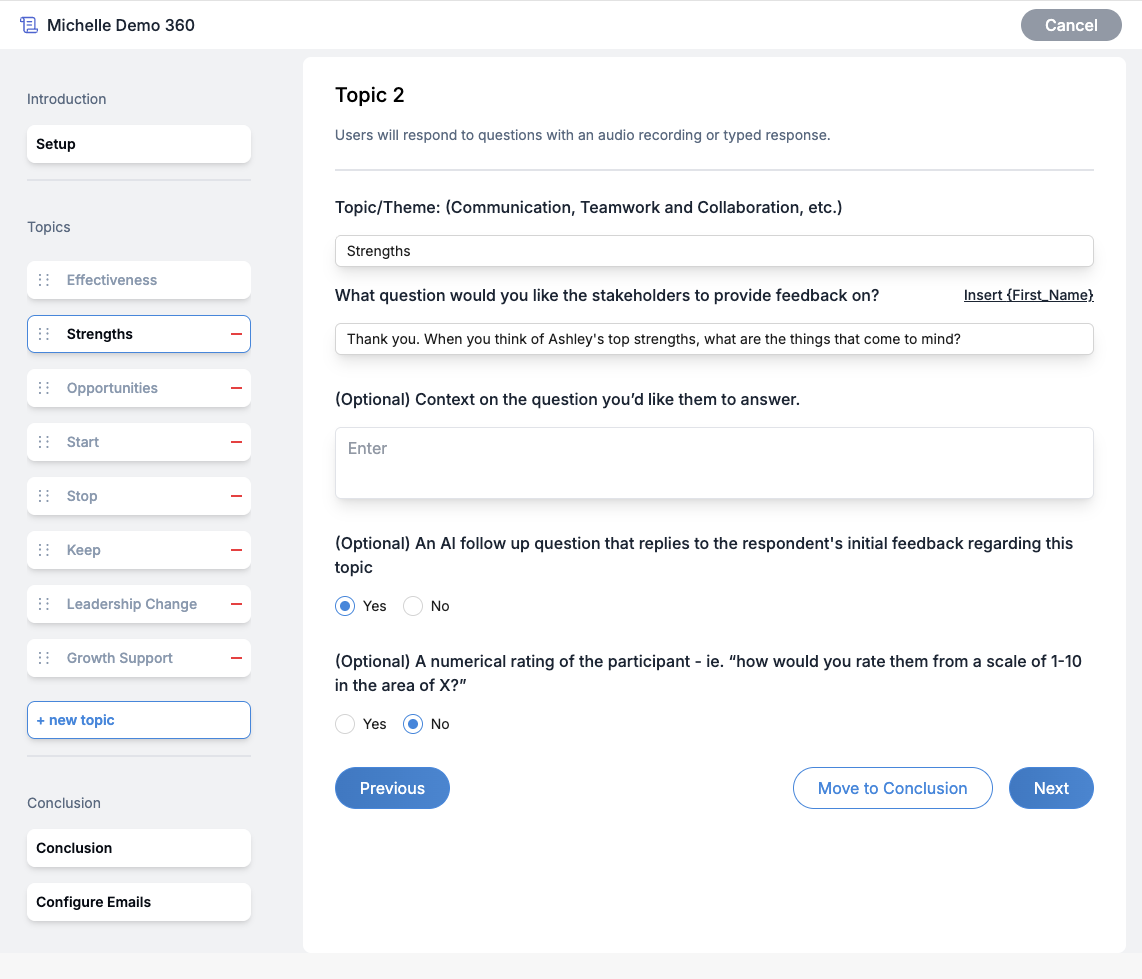Click the Insert {First_Name} link
Image resolution: width=1142 pixels, height=979 pixels.
click(x=1028, y=295)
